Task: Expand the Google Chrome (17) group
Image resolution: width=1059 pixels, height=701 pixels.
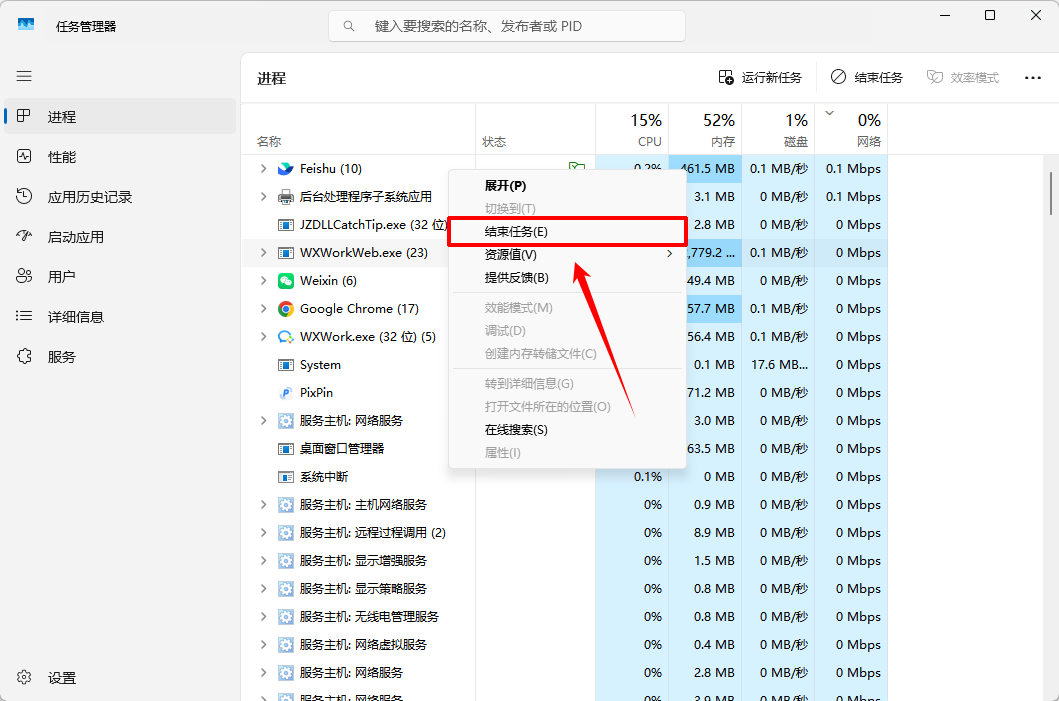Action: [x=263, y=309]
